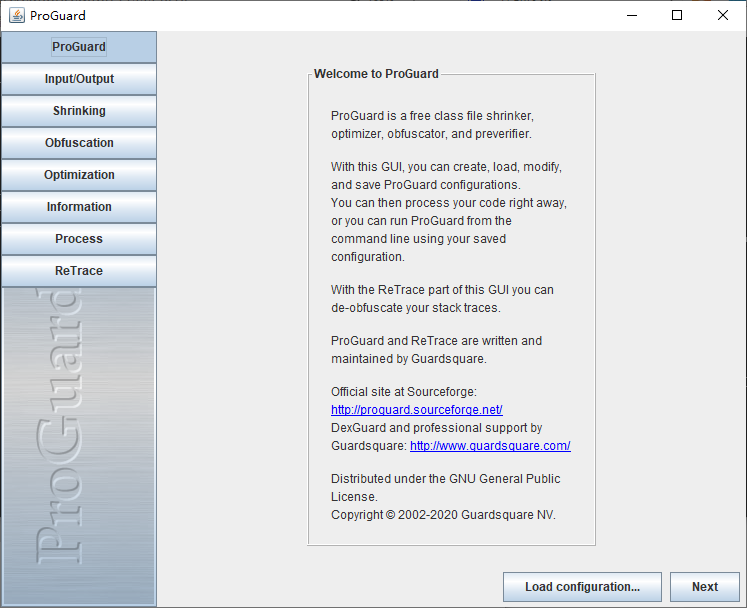
Task: Maximize the ProGuard window
Action: pyautogui.click(x=676, y=15)
